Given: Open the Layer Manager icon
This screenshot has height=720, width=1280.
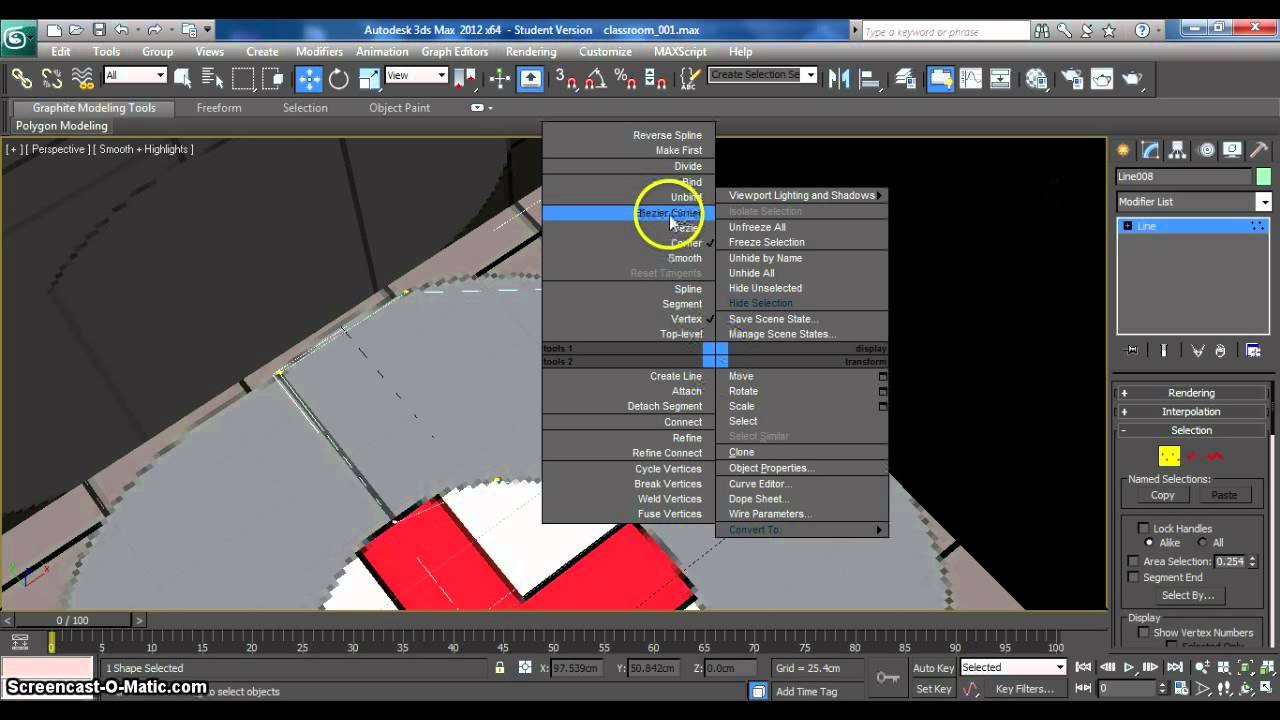Looking at the screenshot, I should coord(906,78).
